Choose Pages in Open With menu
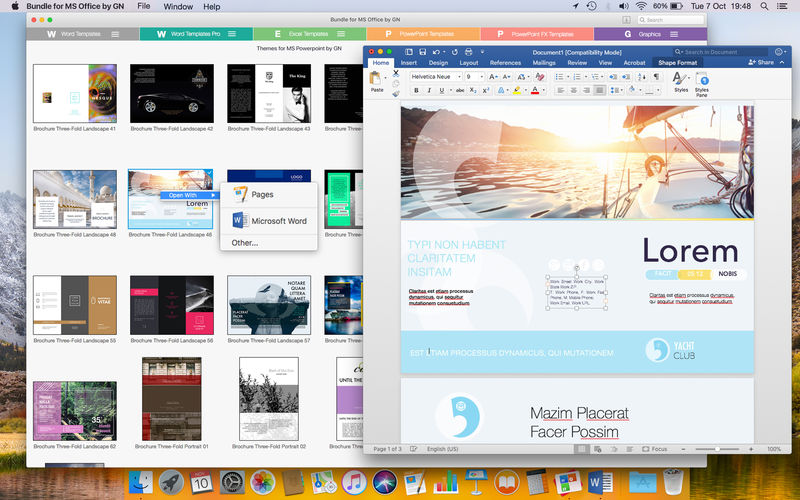 [x=269, y=194]
